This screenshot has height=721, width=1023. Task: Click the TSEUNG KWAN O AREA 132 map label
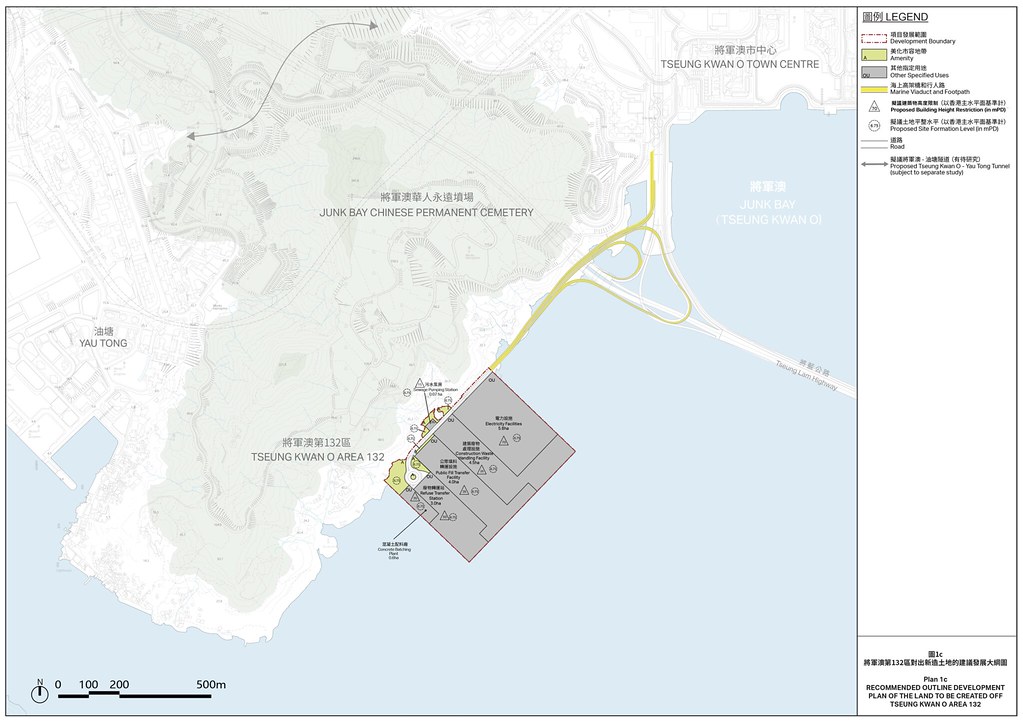pos(318,457)
